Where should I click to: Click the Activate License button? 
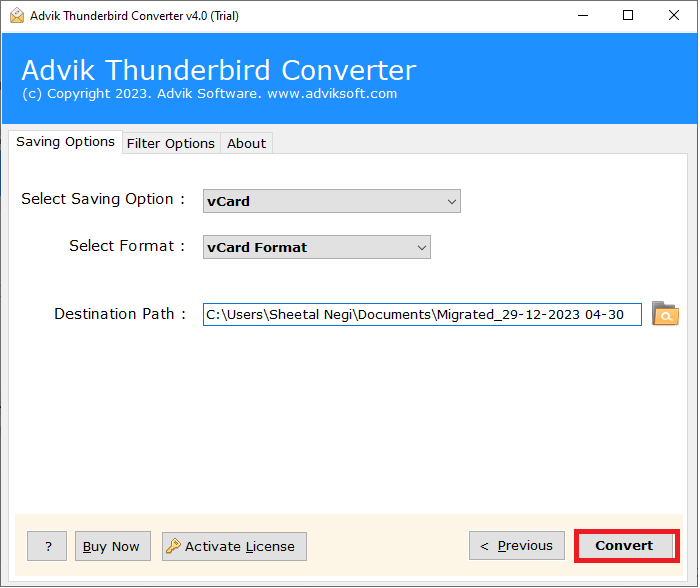point(234,546)
